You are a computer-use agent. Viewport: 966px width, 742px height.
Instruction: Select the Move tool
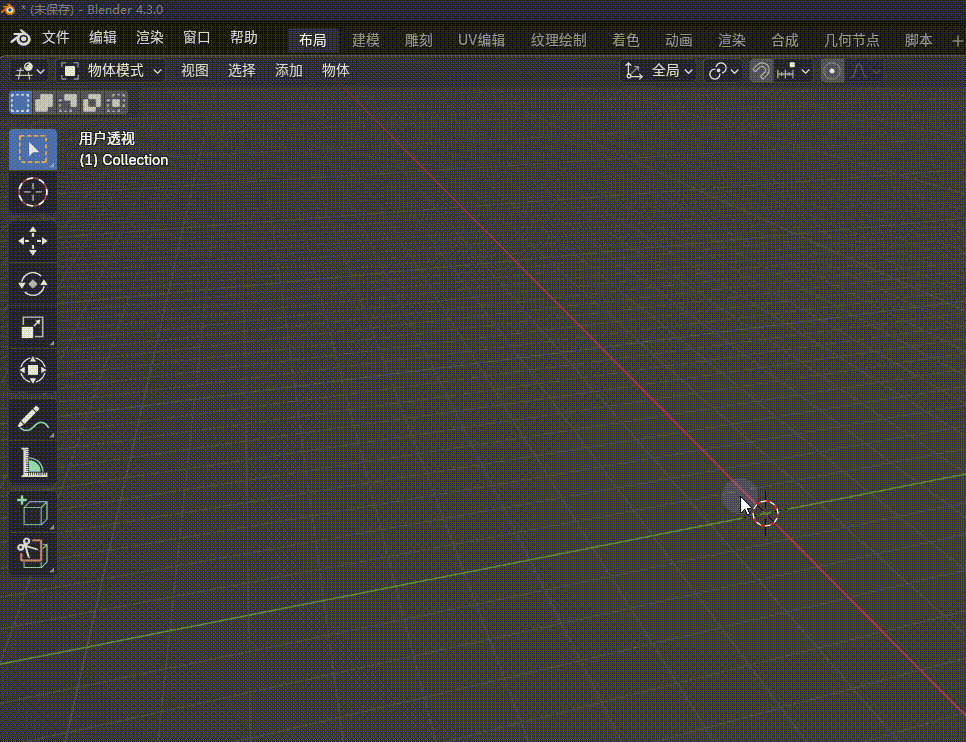(x=33, y=241)
